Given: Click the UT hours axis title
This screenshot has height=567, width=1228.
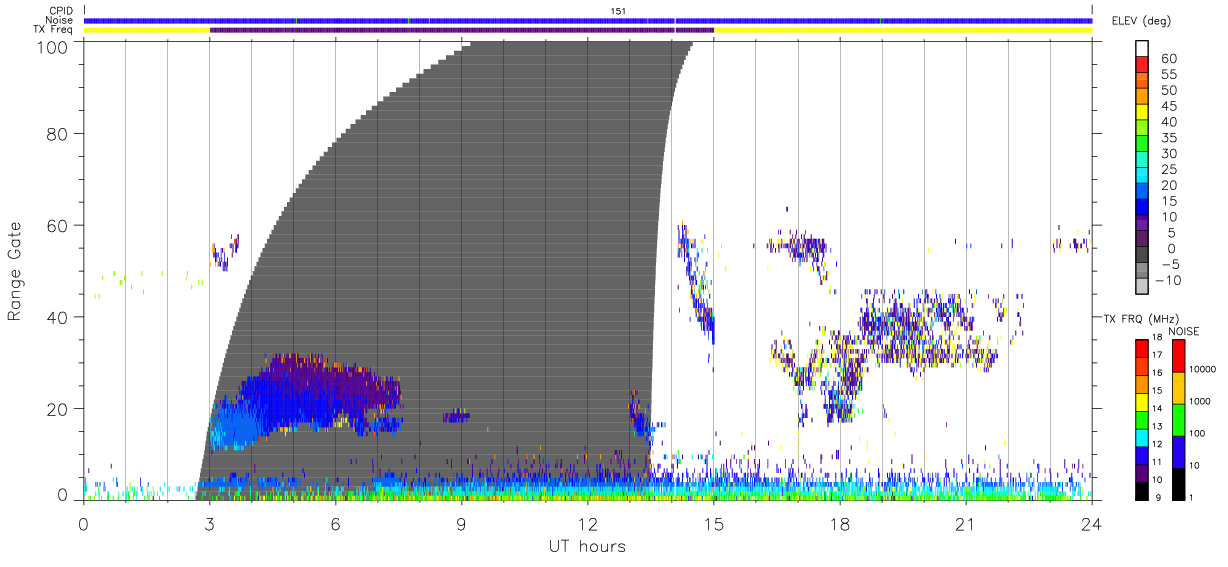Looking at the screenshot, I should click(586, 546).
